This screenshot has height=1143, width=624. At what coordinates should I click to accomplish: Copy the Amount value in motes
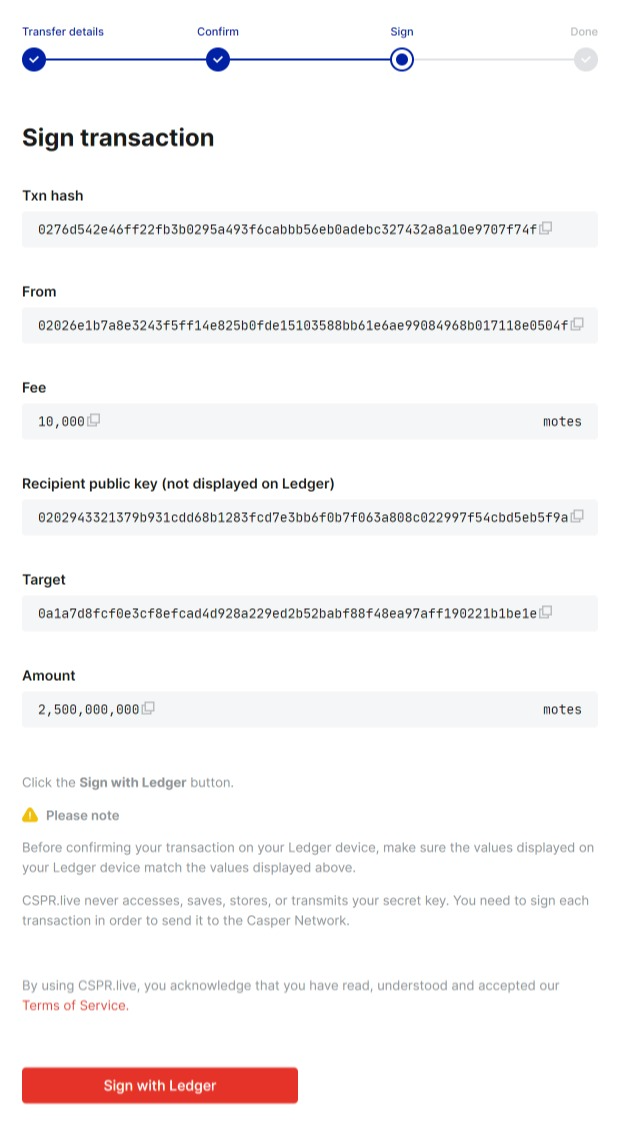(148, 708)
